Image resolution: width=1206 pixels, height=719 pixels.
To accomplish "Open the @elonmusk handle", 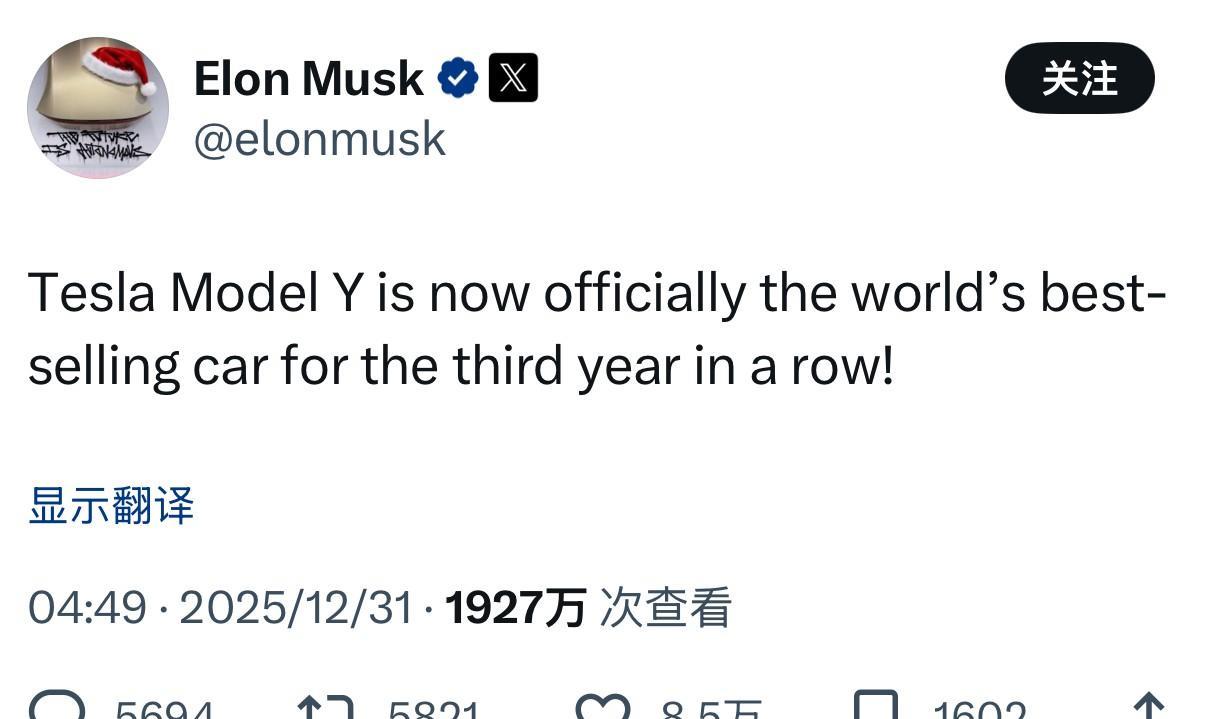I will point(319,138).
